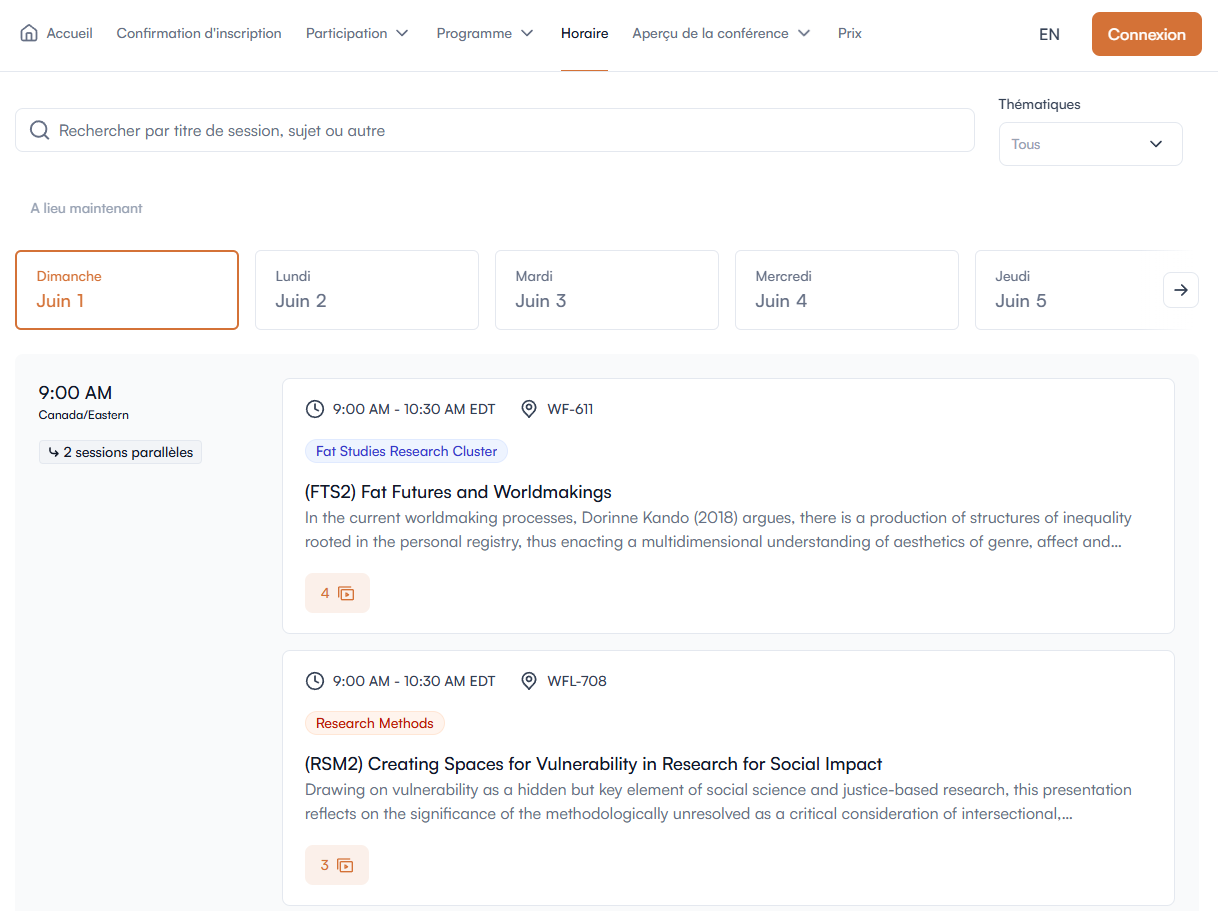
Task: Click the clock icon on the FTS2 session
Action: [315, 409]
